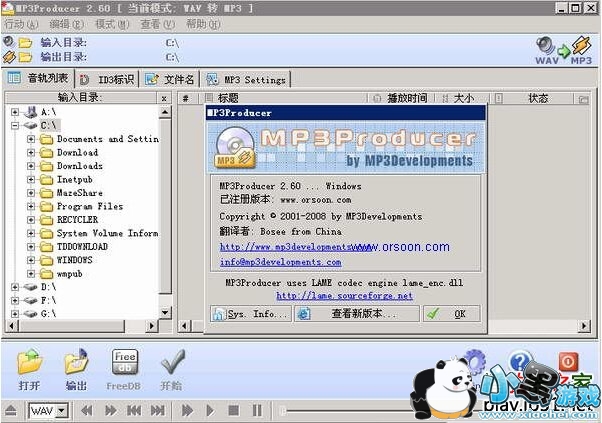Expand the Program Files folder
This screenshot has height=423, width=602.
click(31, 207)
